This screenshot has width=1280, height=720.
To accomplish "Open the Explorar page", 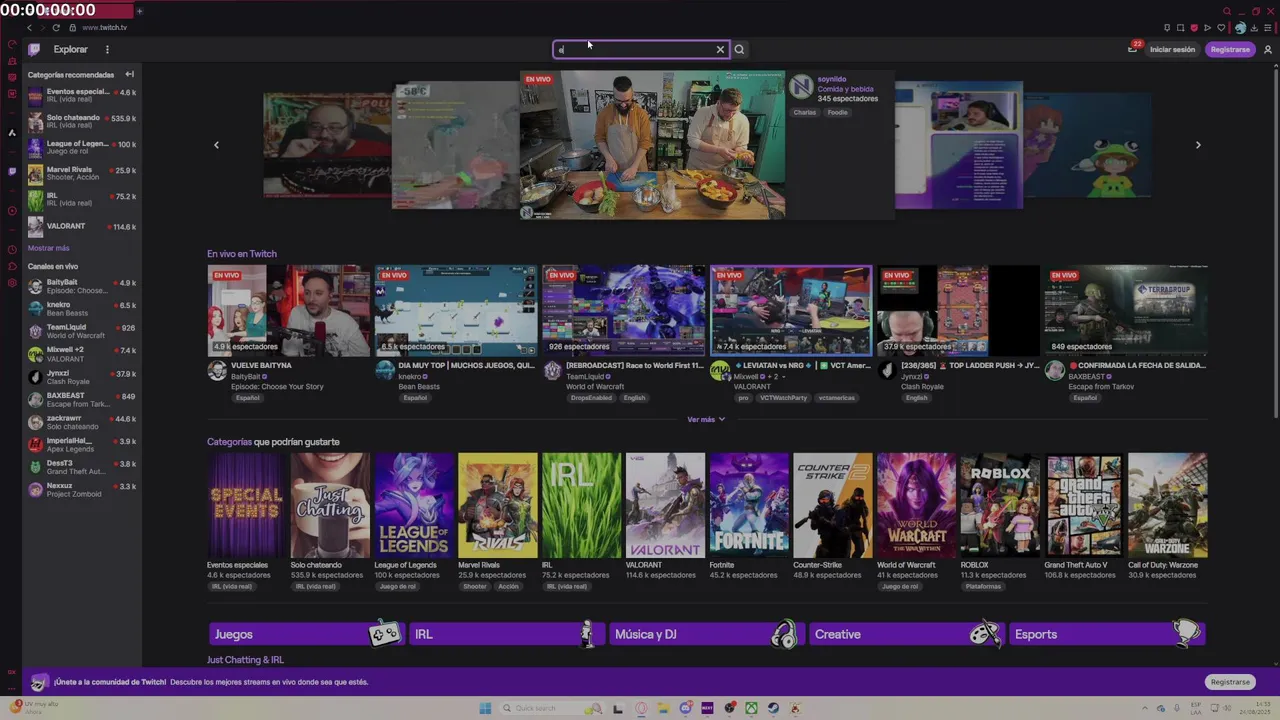I will click(70, 49).
